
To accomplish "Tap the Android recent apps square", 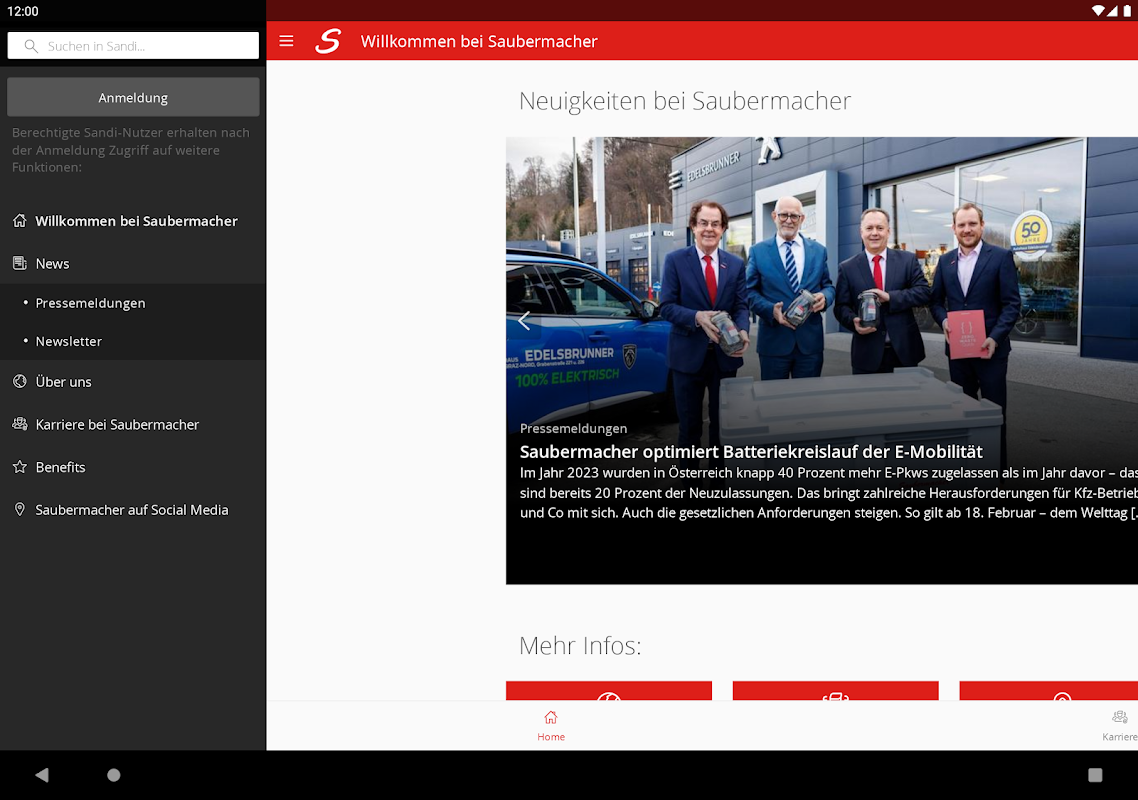I will click(1095, 775).
